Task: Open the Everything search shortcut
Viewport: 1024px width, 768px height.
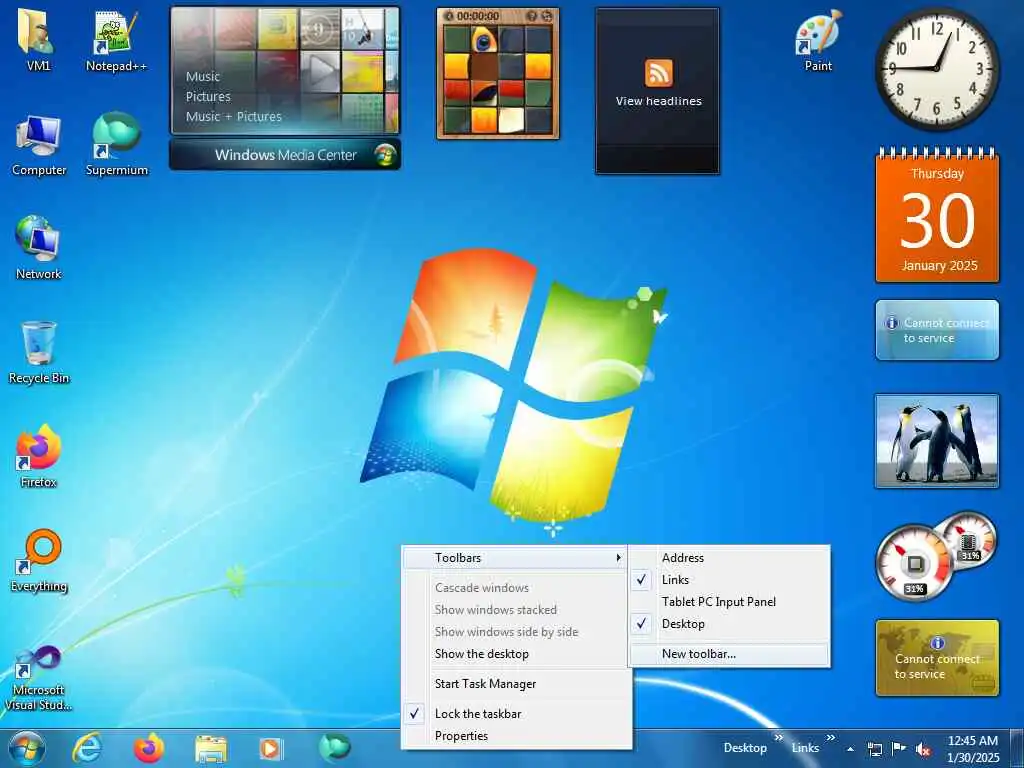Action: pyautogui.click(x=39, y=560)
